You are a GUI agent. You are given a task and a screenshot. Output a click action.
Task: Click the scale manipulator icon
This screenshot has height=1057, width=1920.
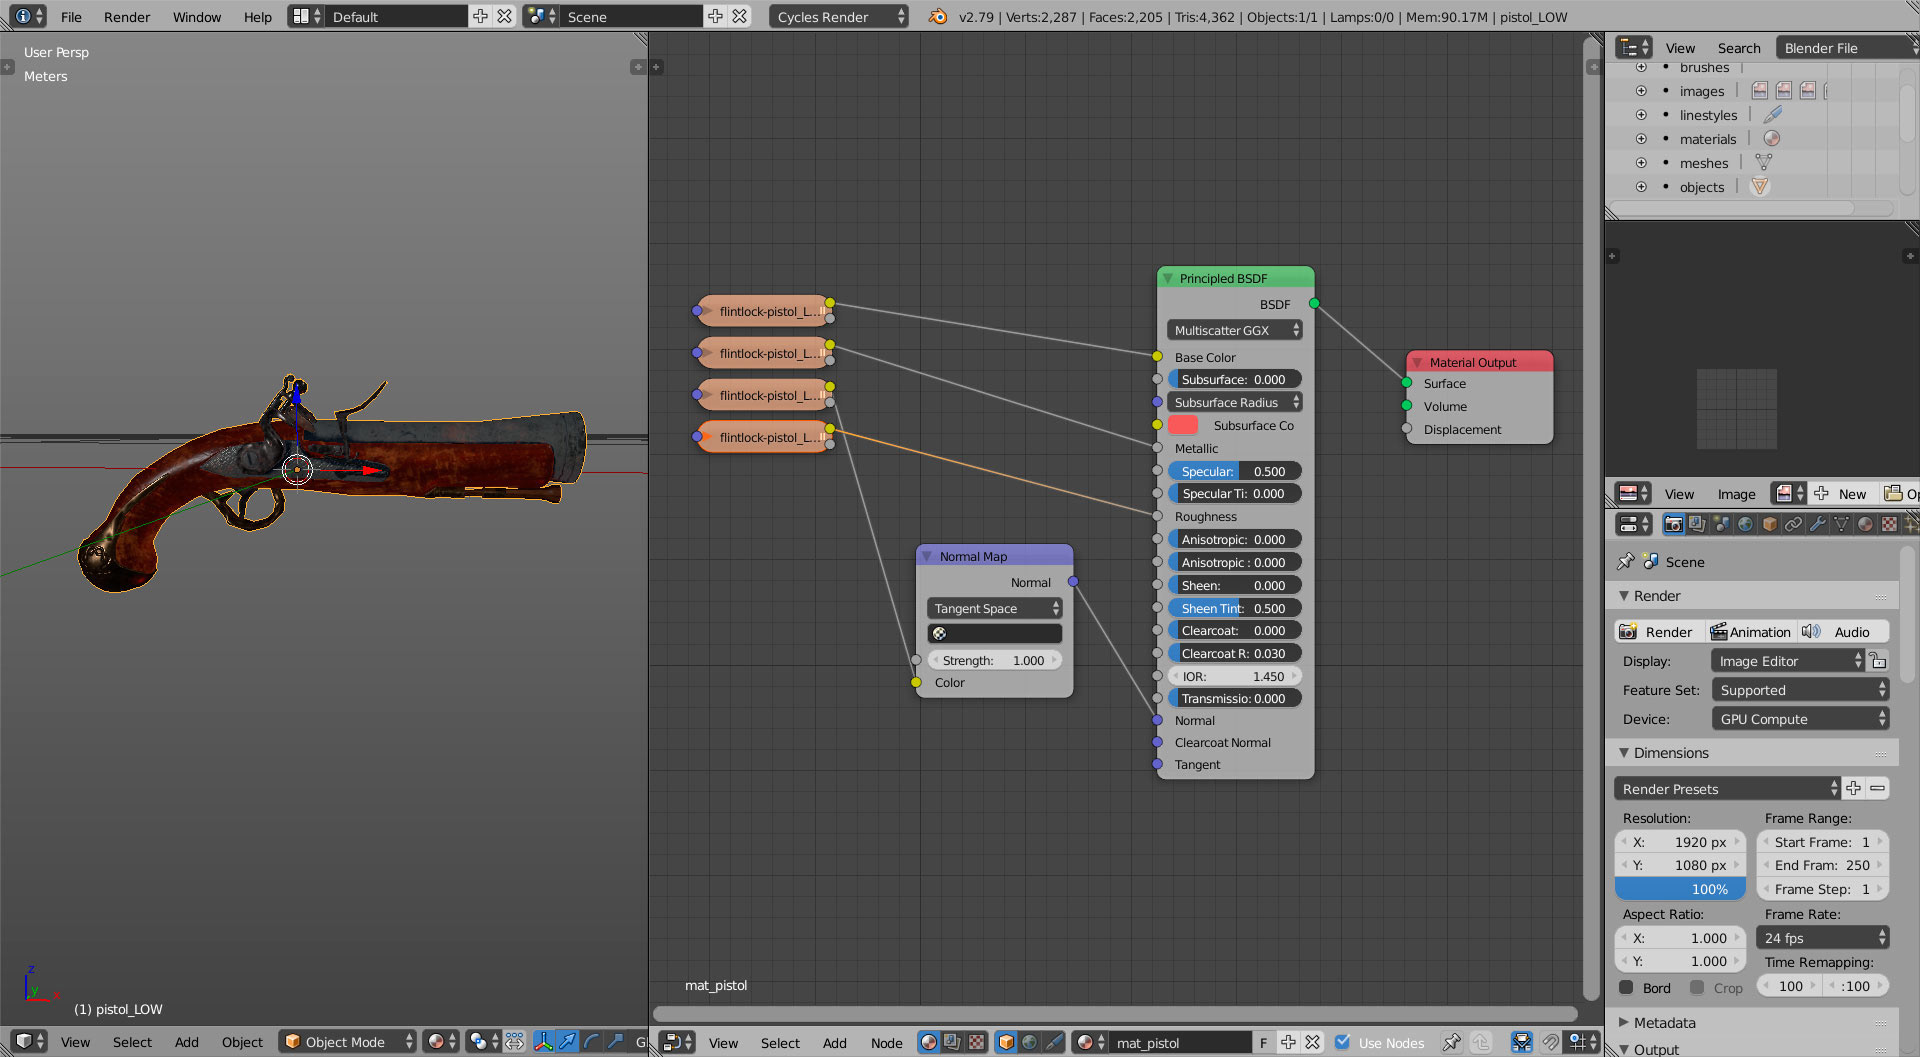tap(616, 1042)
